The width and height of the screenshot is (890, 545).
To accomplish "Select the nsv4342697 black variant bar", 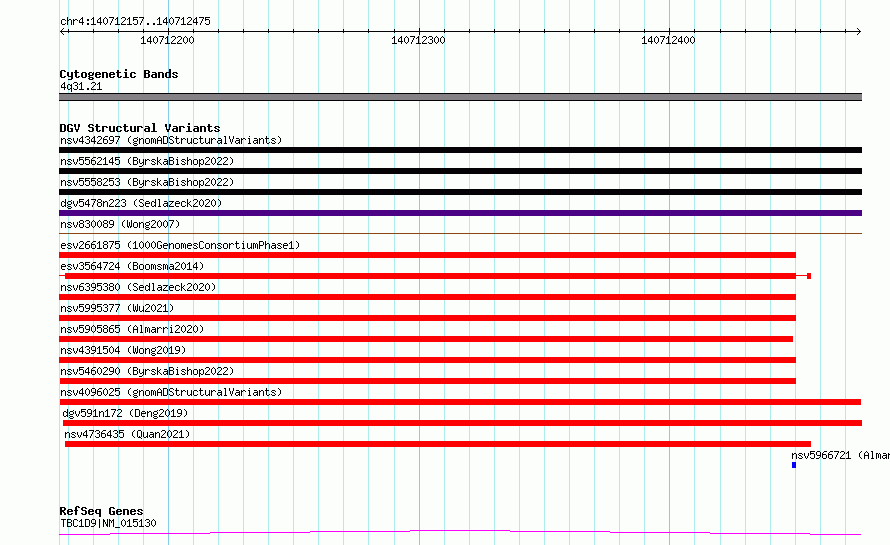I will (460, 150).
